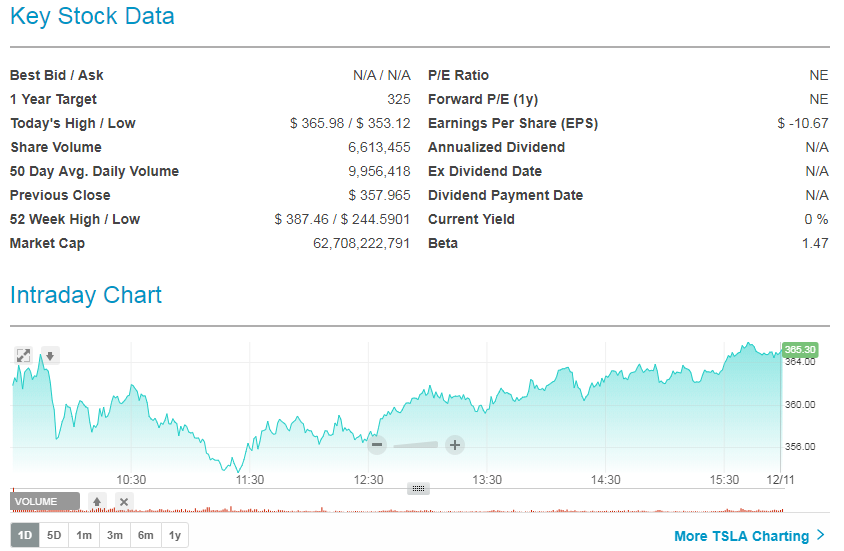Click the zoom slider track
This screenshot has height=551, width=844.
415,445
